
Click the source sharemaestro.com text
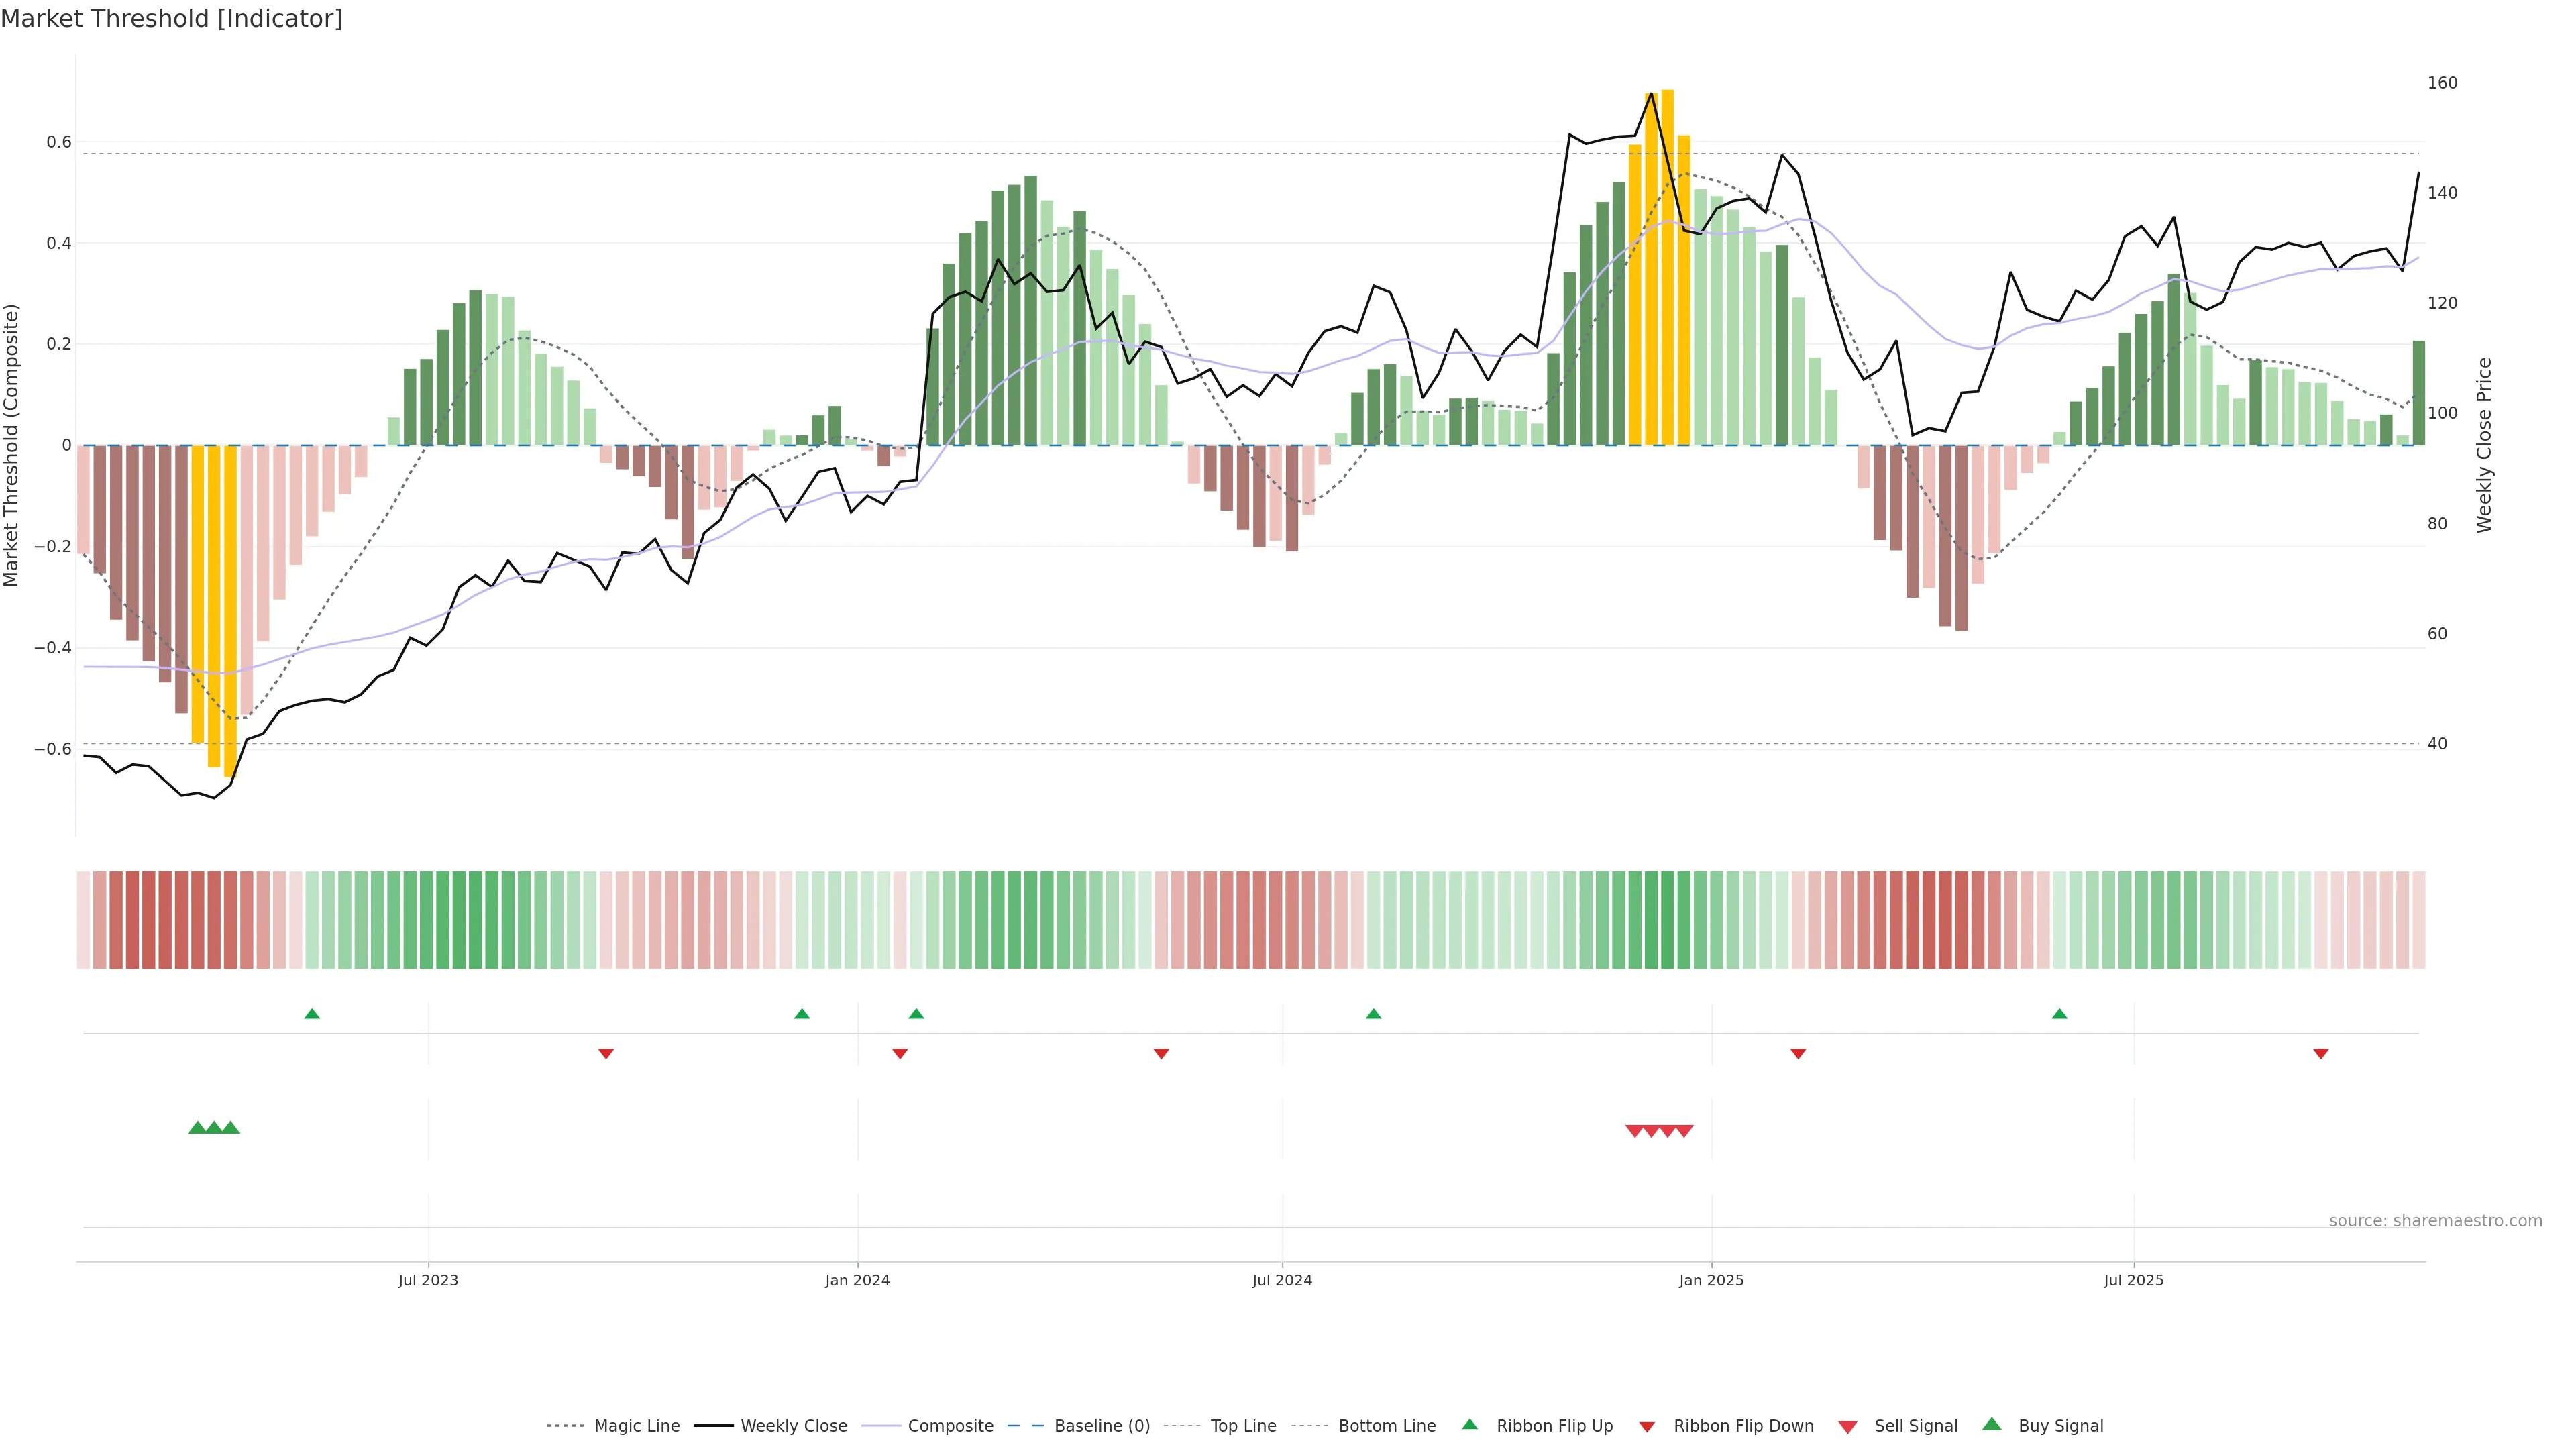pyautogui.click(x=2435, y=1221)
